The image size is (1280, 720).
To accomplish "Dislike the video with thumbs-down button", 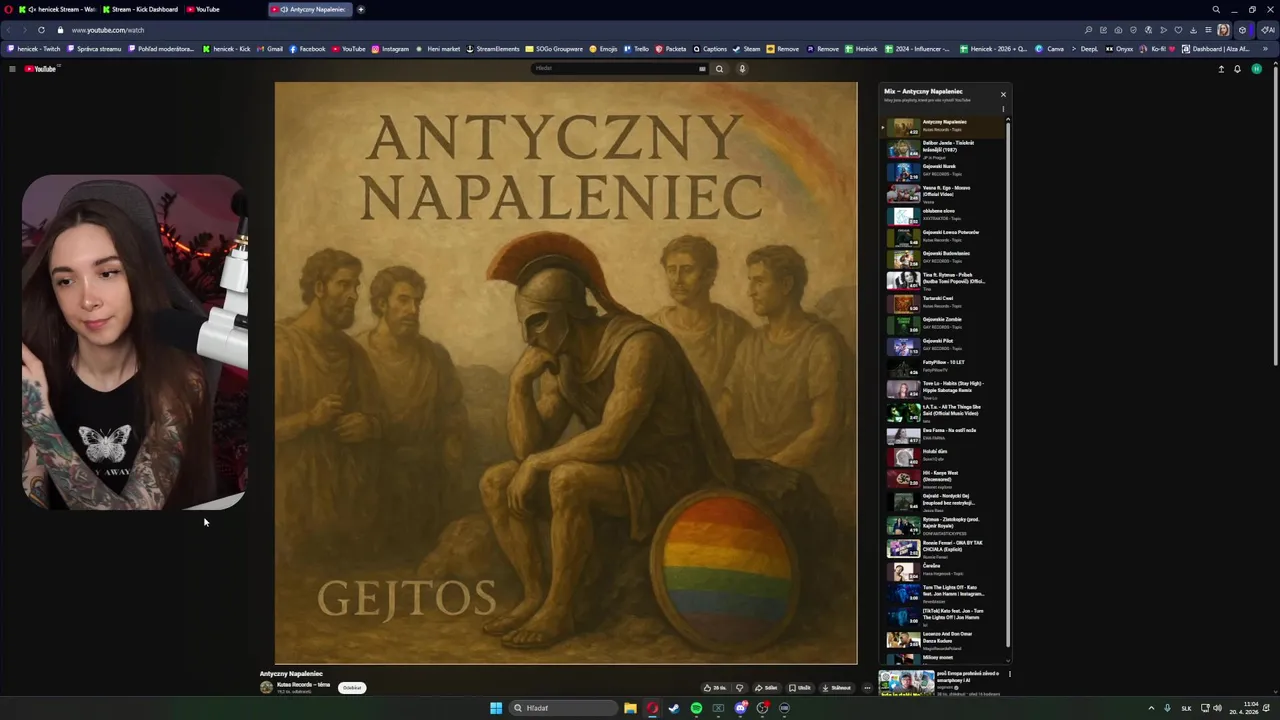I will coord(740,688).
